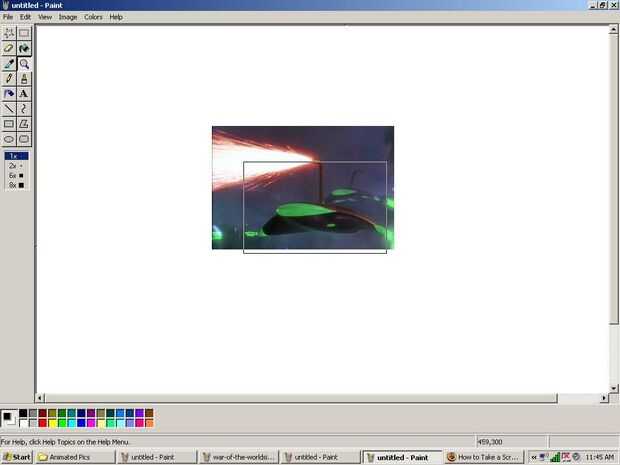
Task: Set magnification to 1x
Action: [x=16, y=156]
